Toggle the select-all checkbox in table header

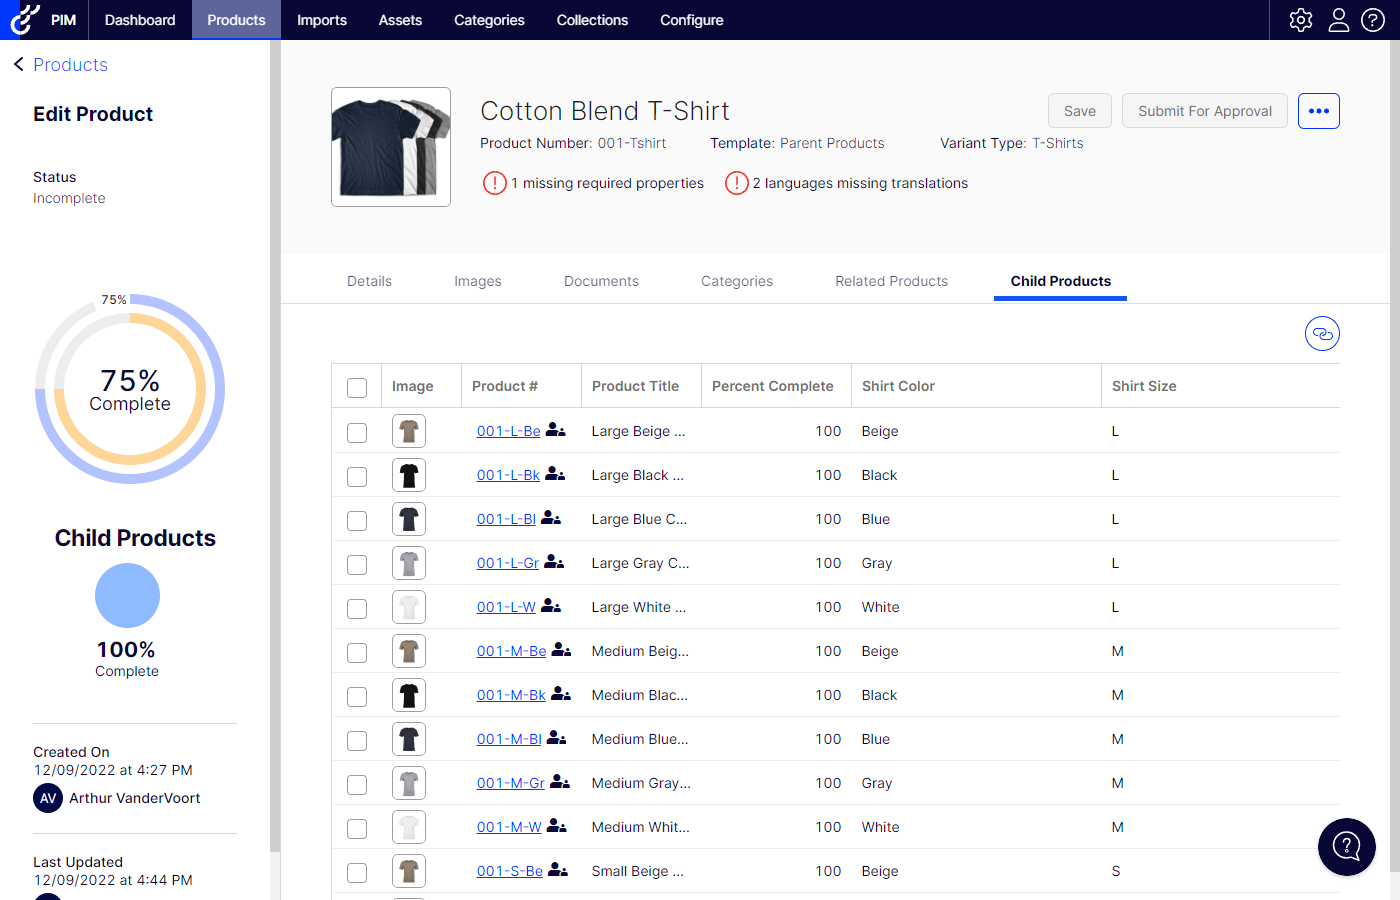click(357, 388)
